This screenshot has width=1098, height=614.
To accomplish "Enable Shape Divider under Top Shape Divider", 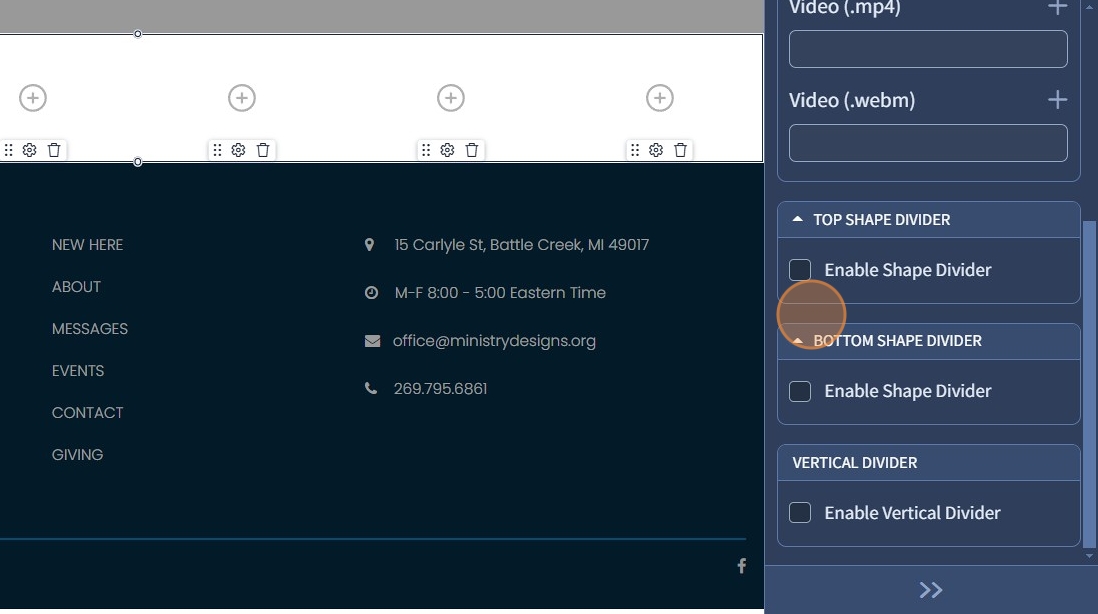I will tap(800, 270).
